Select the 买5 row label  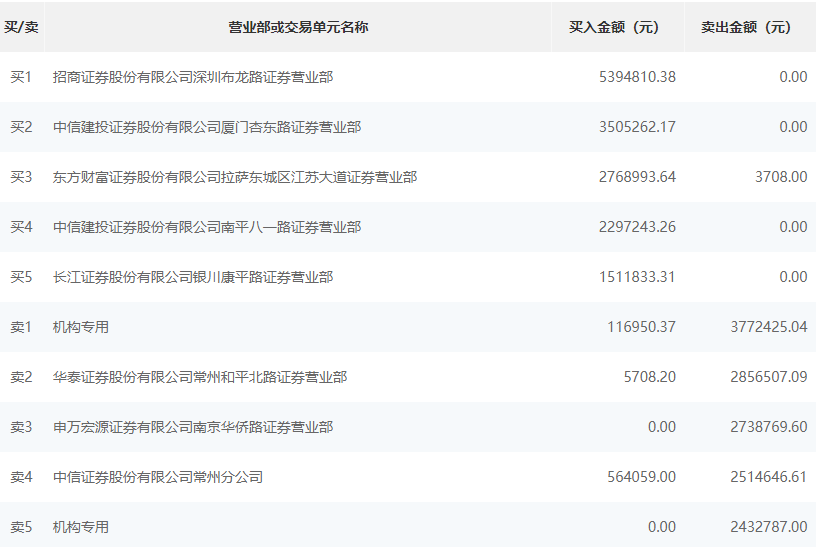point(21,277)
